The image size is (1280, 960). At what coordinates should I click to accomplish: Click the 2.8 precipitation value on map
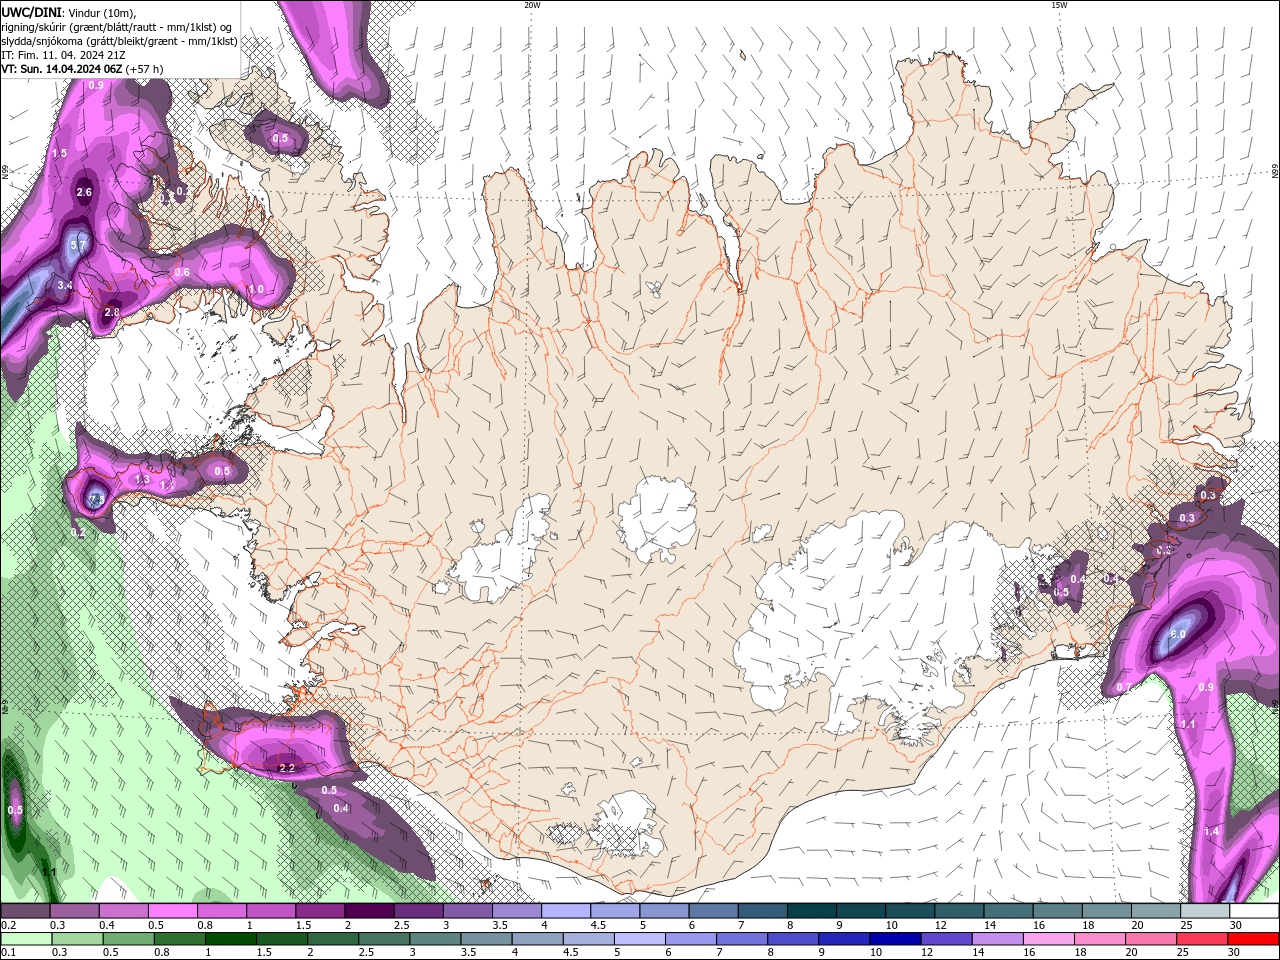click(x=112, y=313)
